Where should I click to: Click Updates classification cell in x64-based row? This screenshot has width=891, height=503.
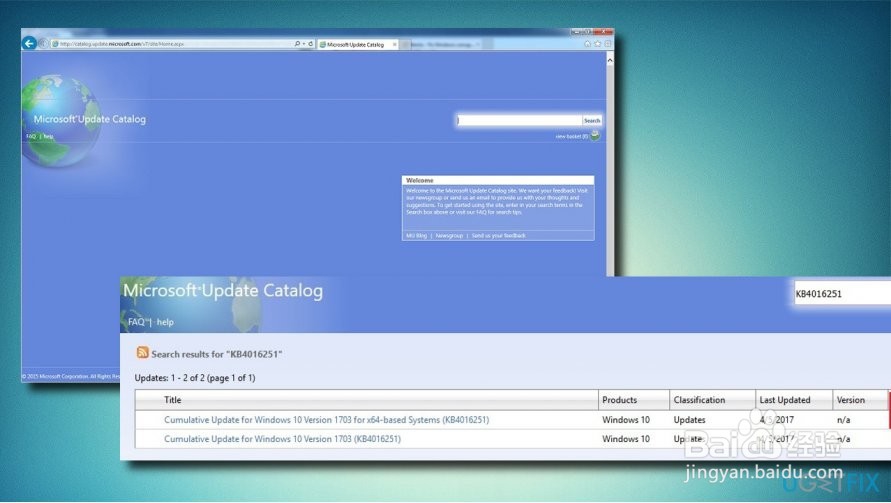[x=689, y=419]
